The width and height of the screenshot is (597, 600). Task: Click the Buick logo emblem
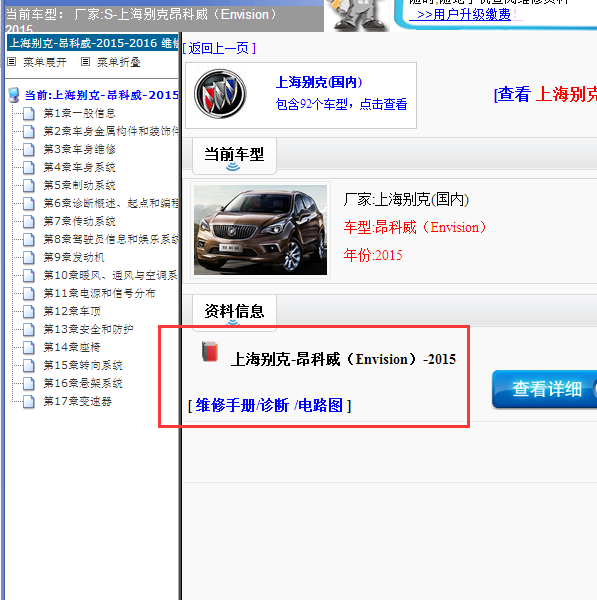click(220, 94)
